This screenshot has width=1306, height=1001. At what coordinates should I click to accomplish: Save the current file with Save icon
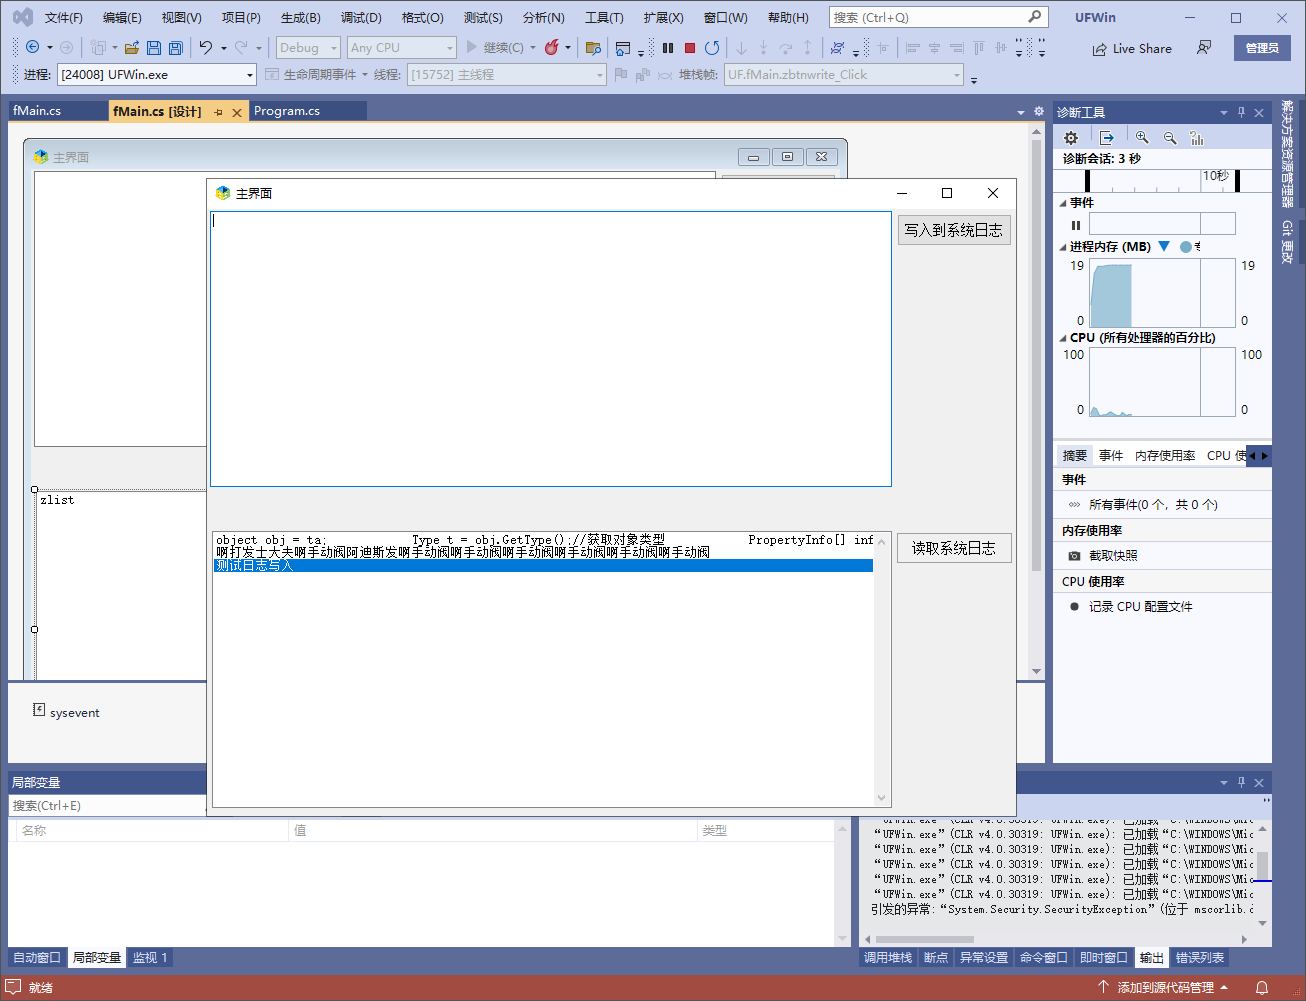click(x=154, y=47)
